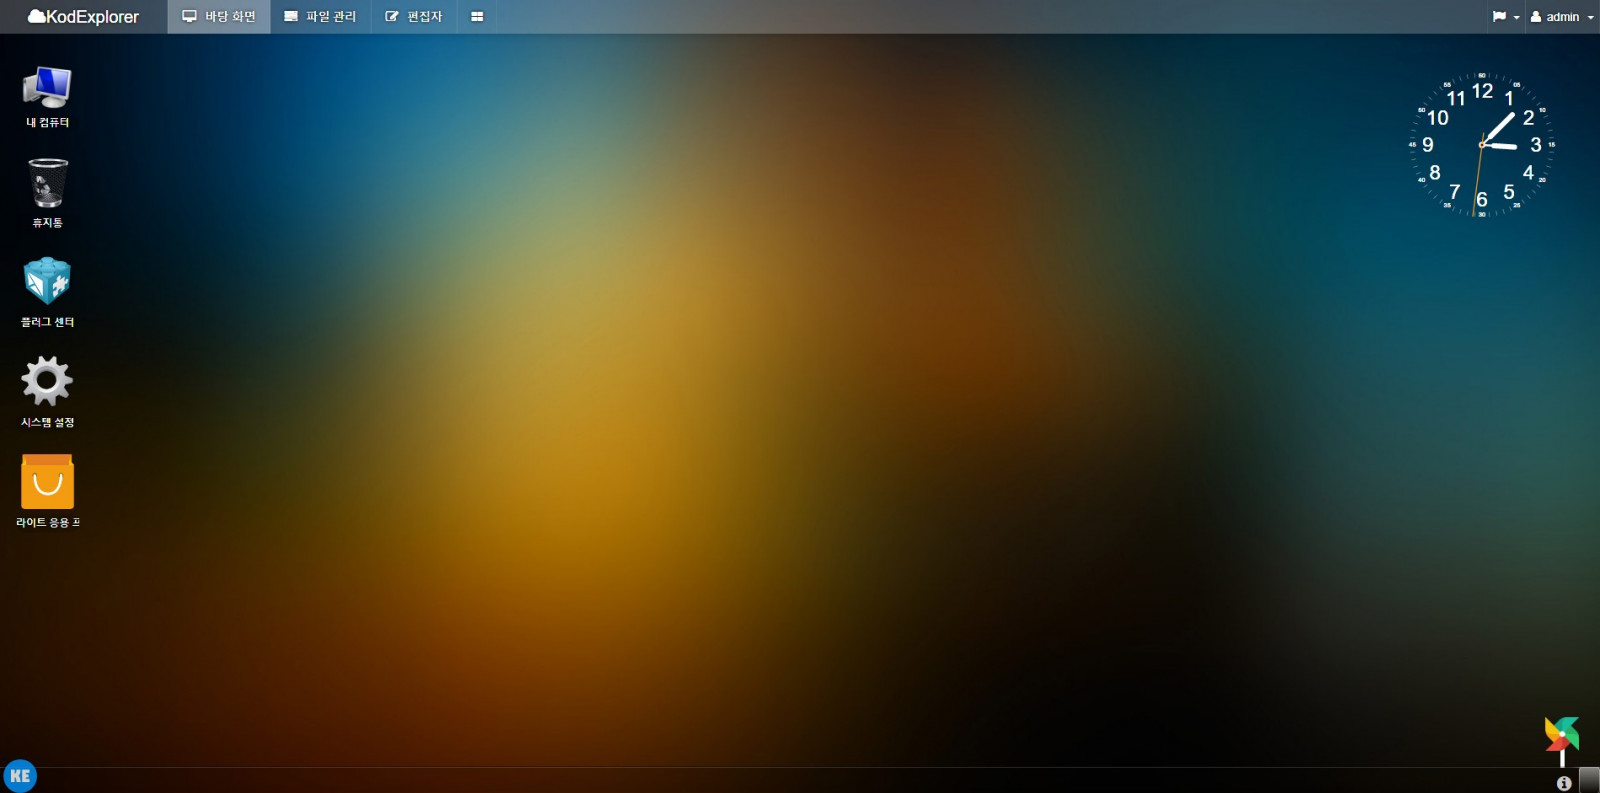1600x793 pixels.
Task: Open the orange 라이트 응용 프 app store icon
Action: point(47,491)
